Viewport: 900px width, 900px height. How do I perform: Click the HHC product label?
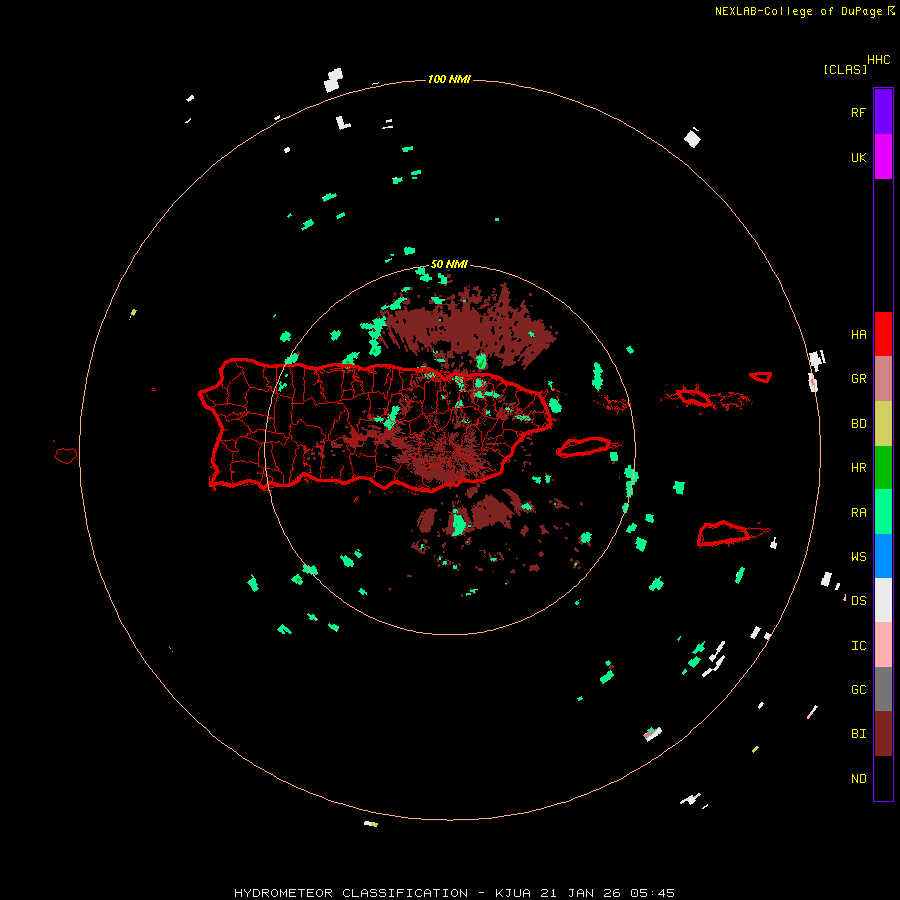(879, 60)
